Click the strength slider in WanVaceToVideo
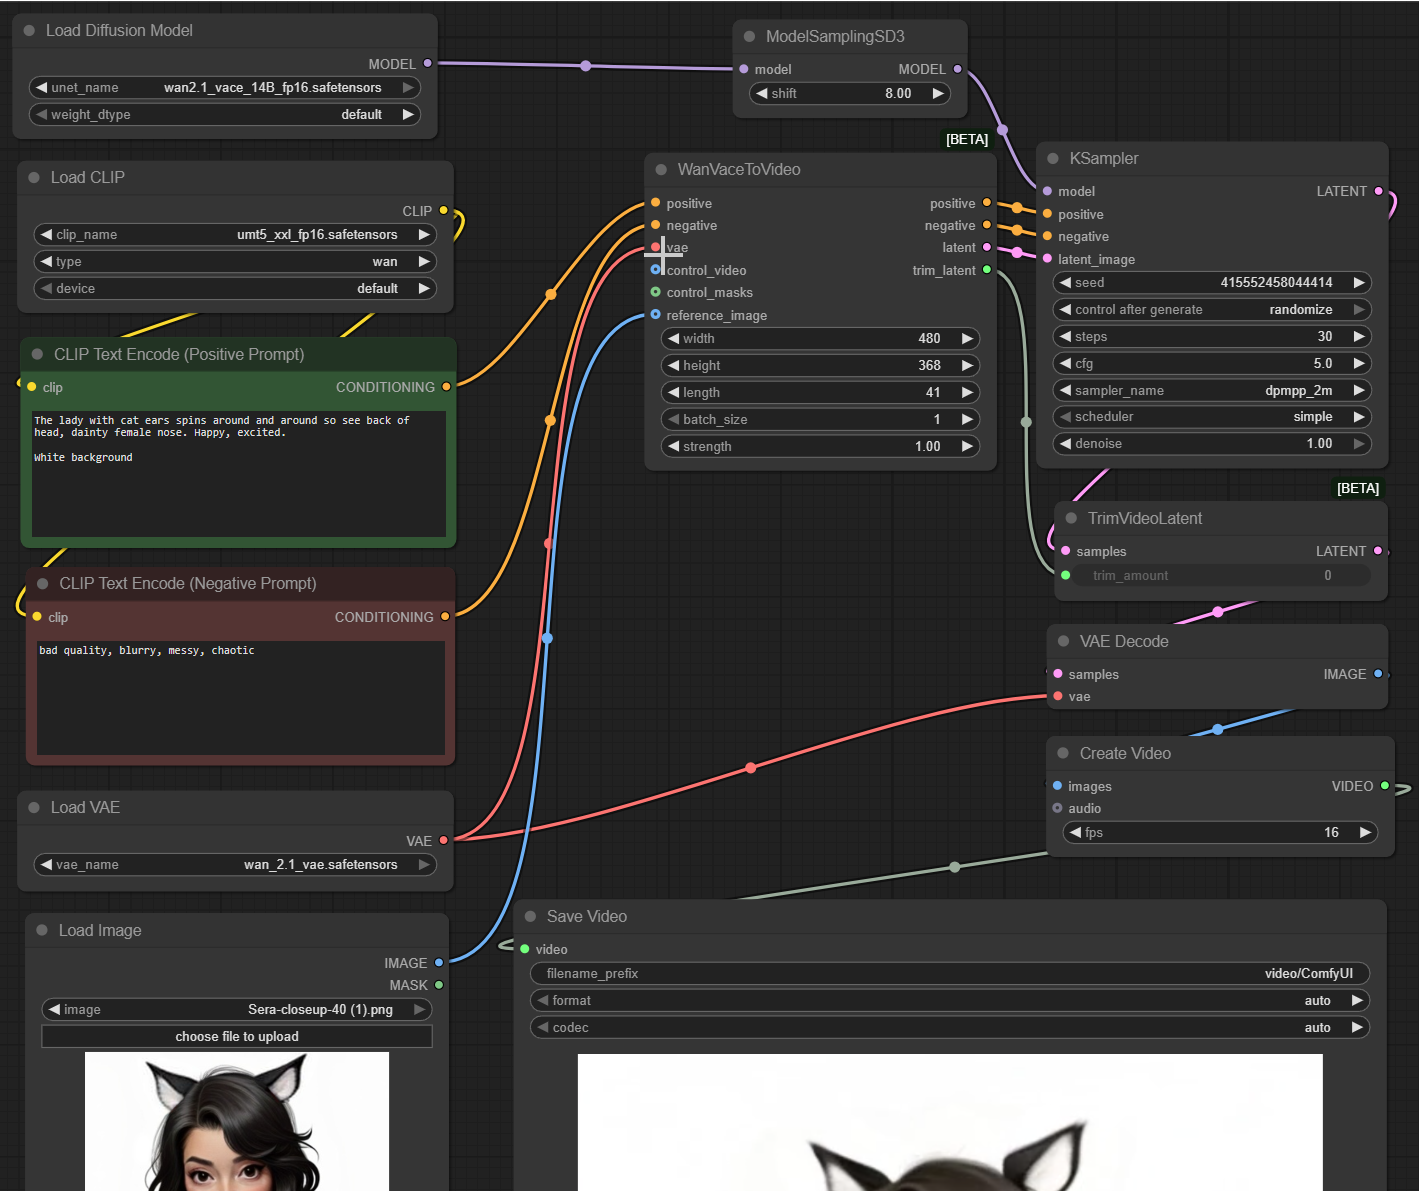 (x=819, y=447)
